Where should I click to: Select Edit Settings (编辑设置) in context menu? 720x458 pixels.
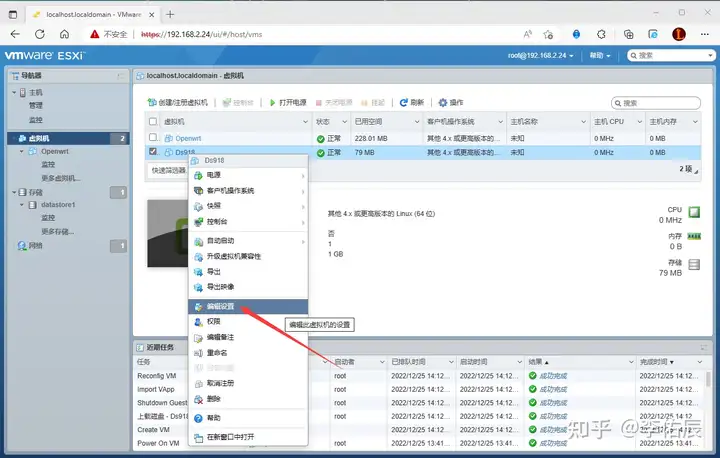(x=248, y=306)
